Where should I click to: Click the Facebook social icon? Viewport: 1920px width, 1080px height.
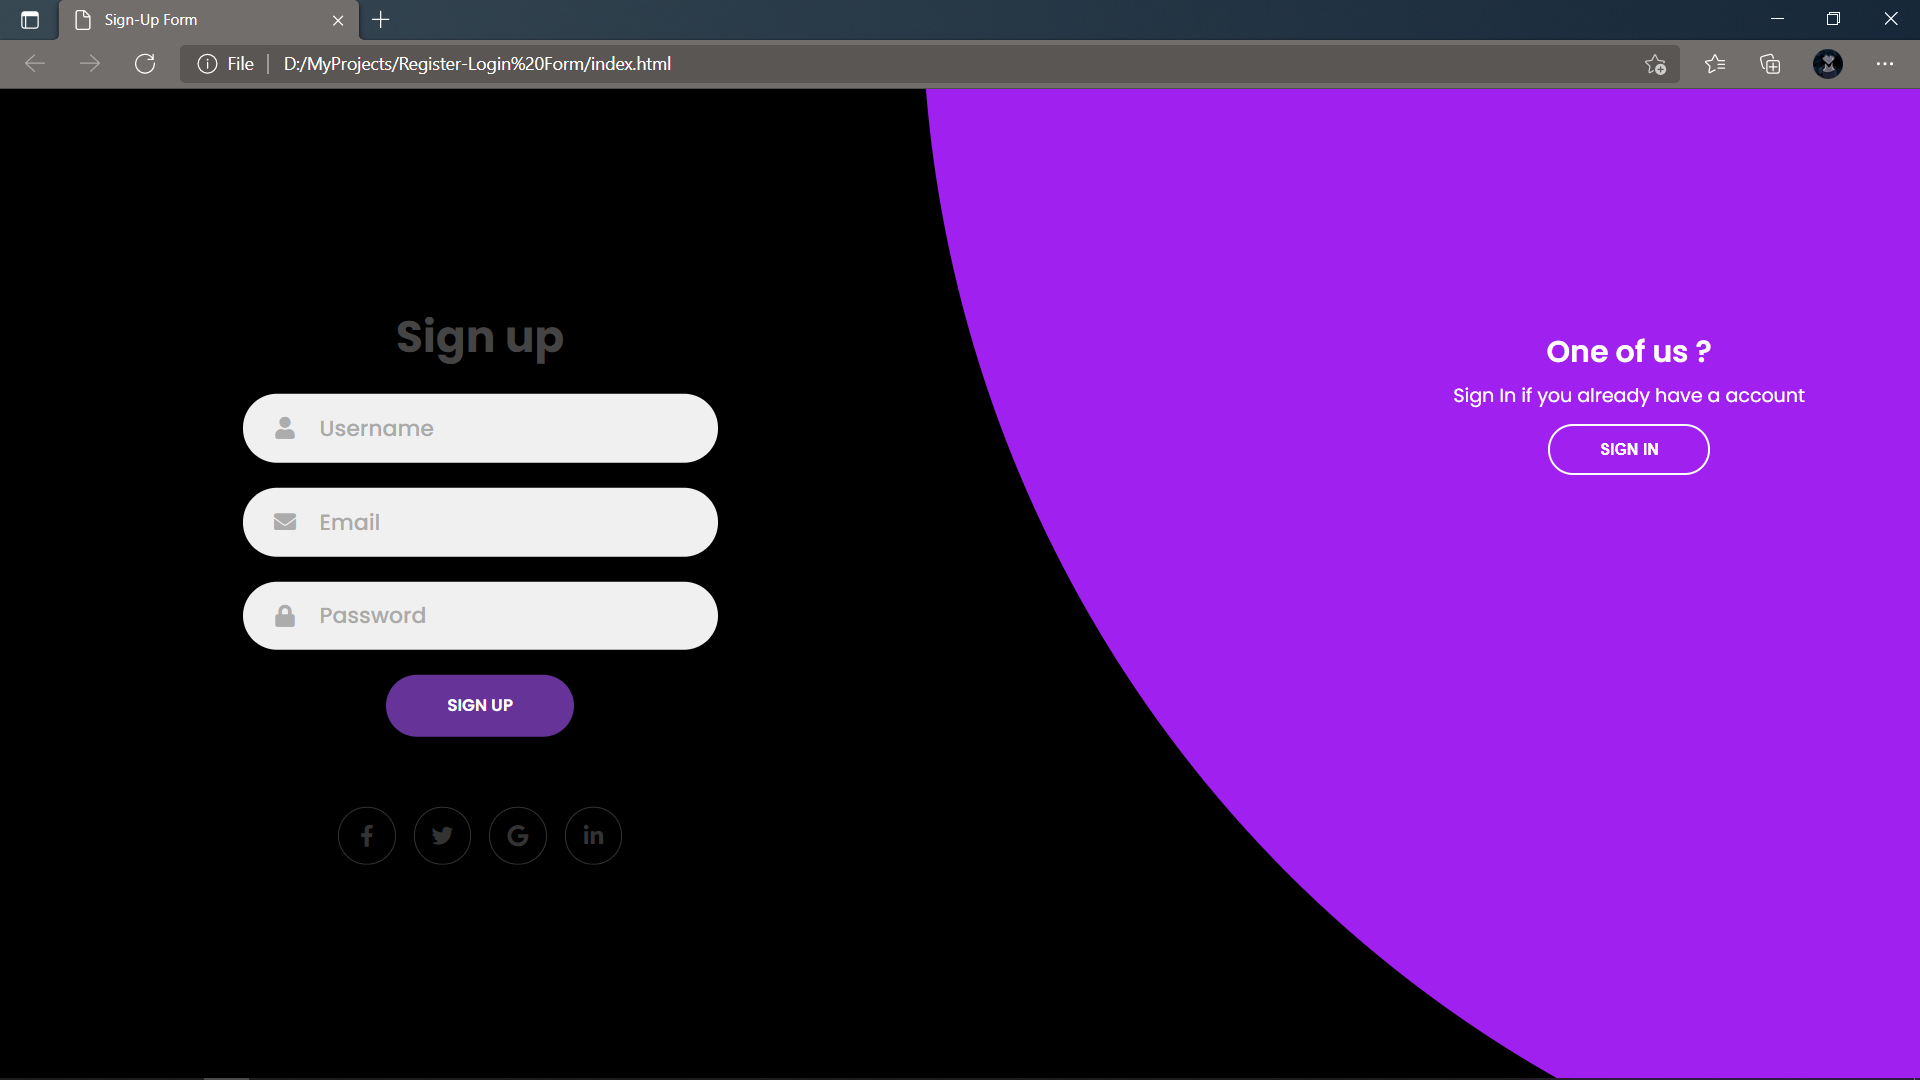click(367, 836)
